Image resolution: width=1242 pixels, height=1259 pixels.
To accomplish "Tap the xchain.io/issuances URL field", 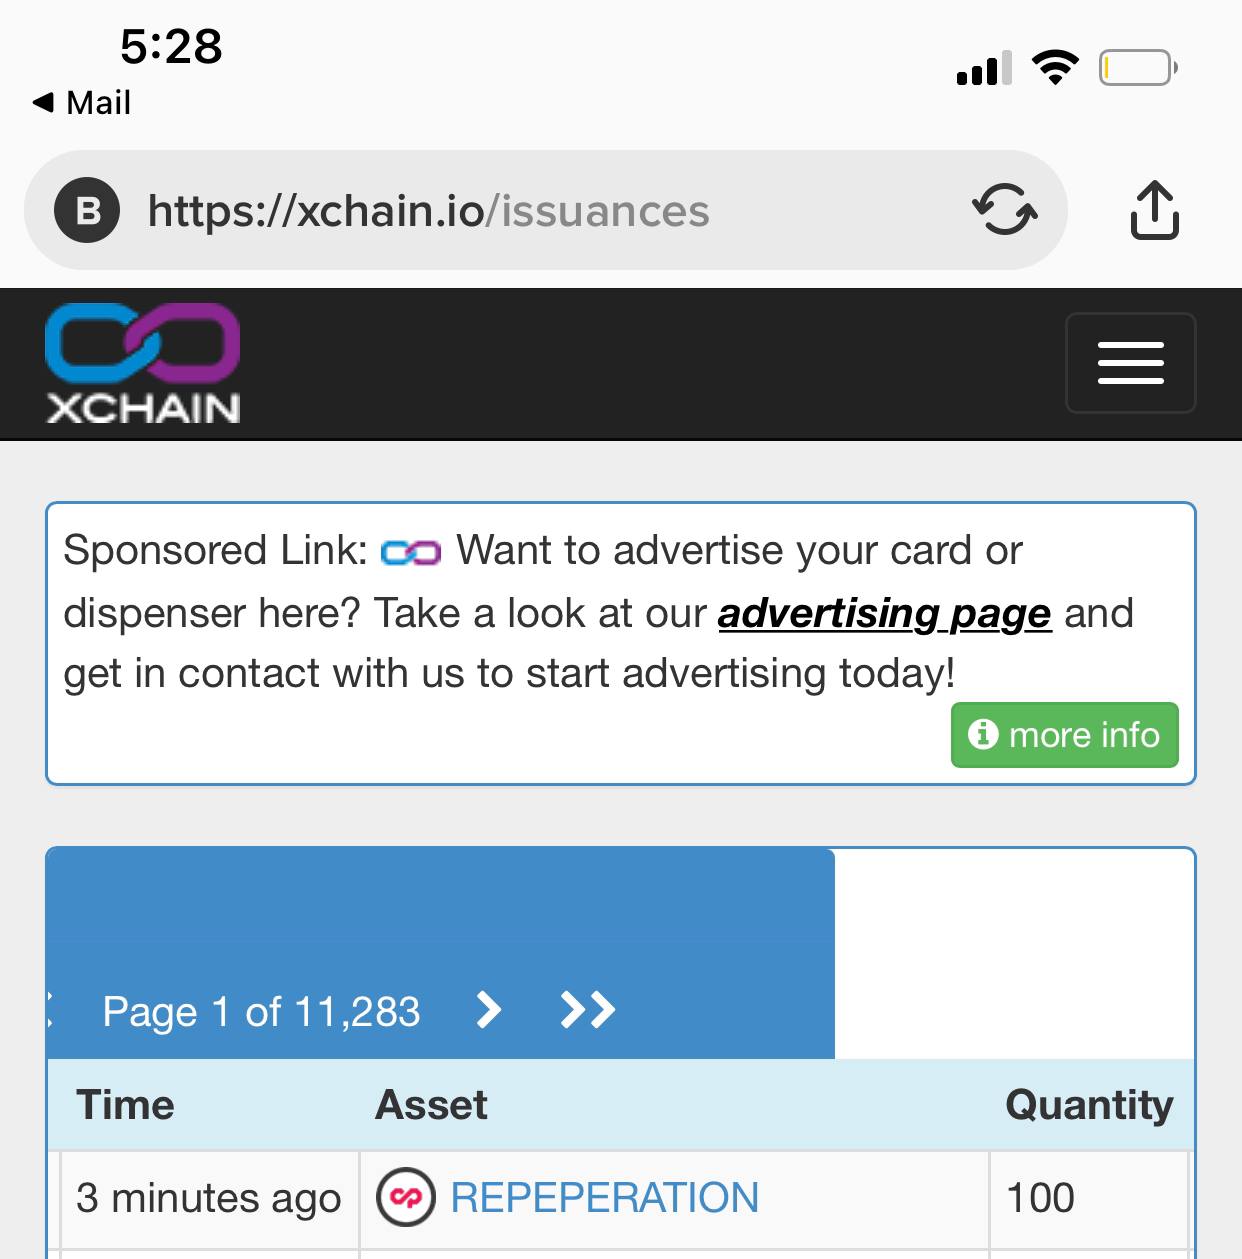I will coord(545,210).
